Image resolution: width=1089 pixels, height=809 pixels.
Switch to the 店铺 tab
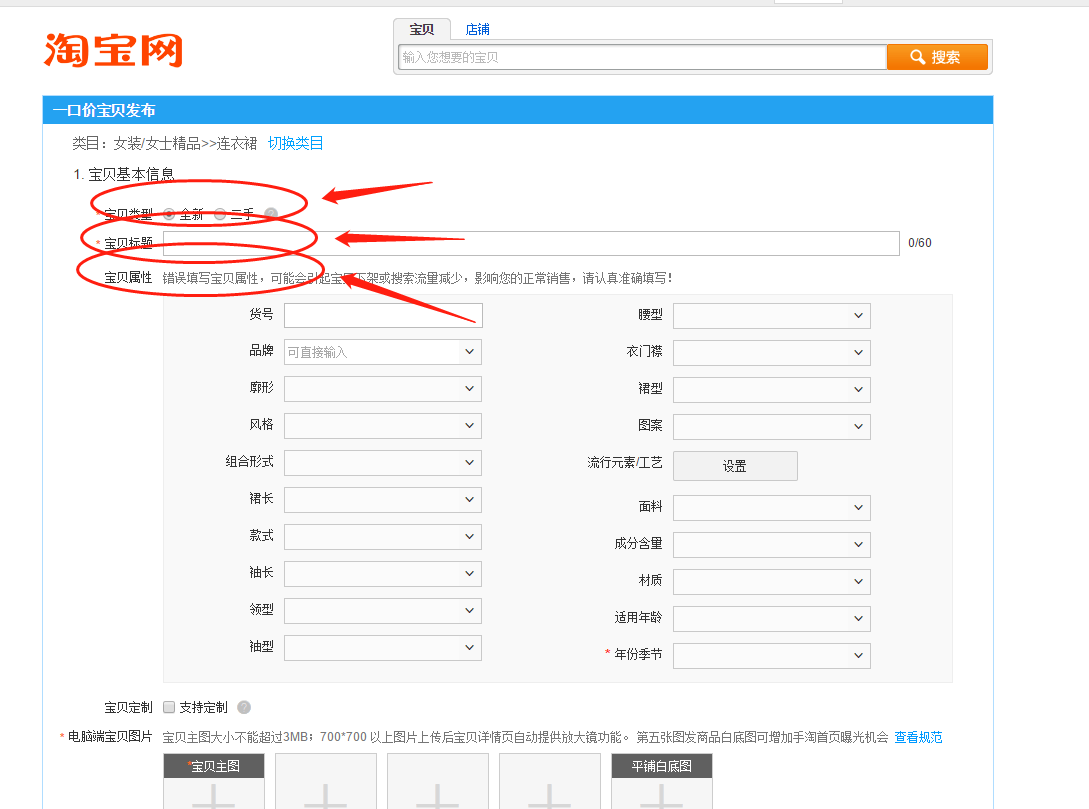[477, 29]
